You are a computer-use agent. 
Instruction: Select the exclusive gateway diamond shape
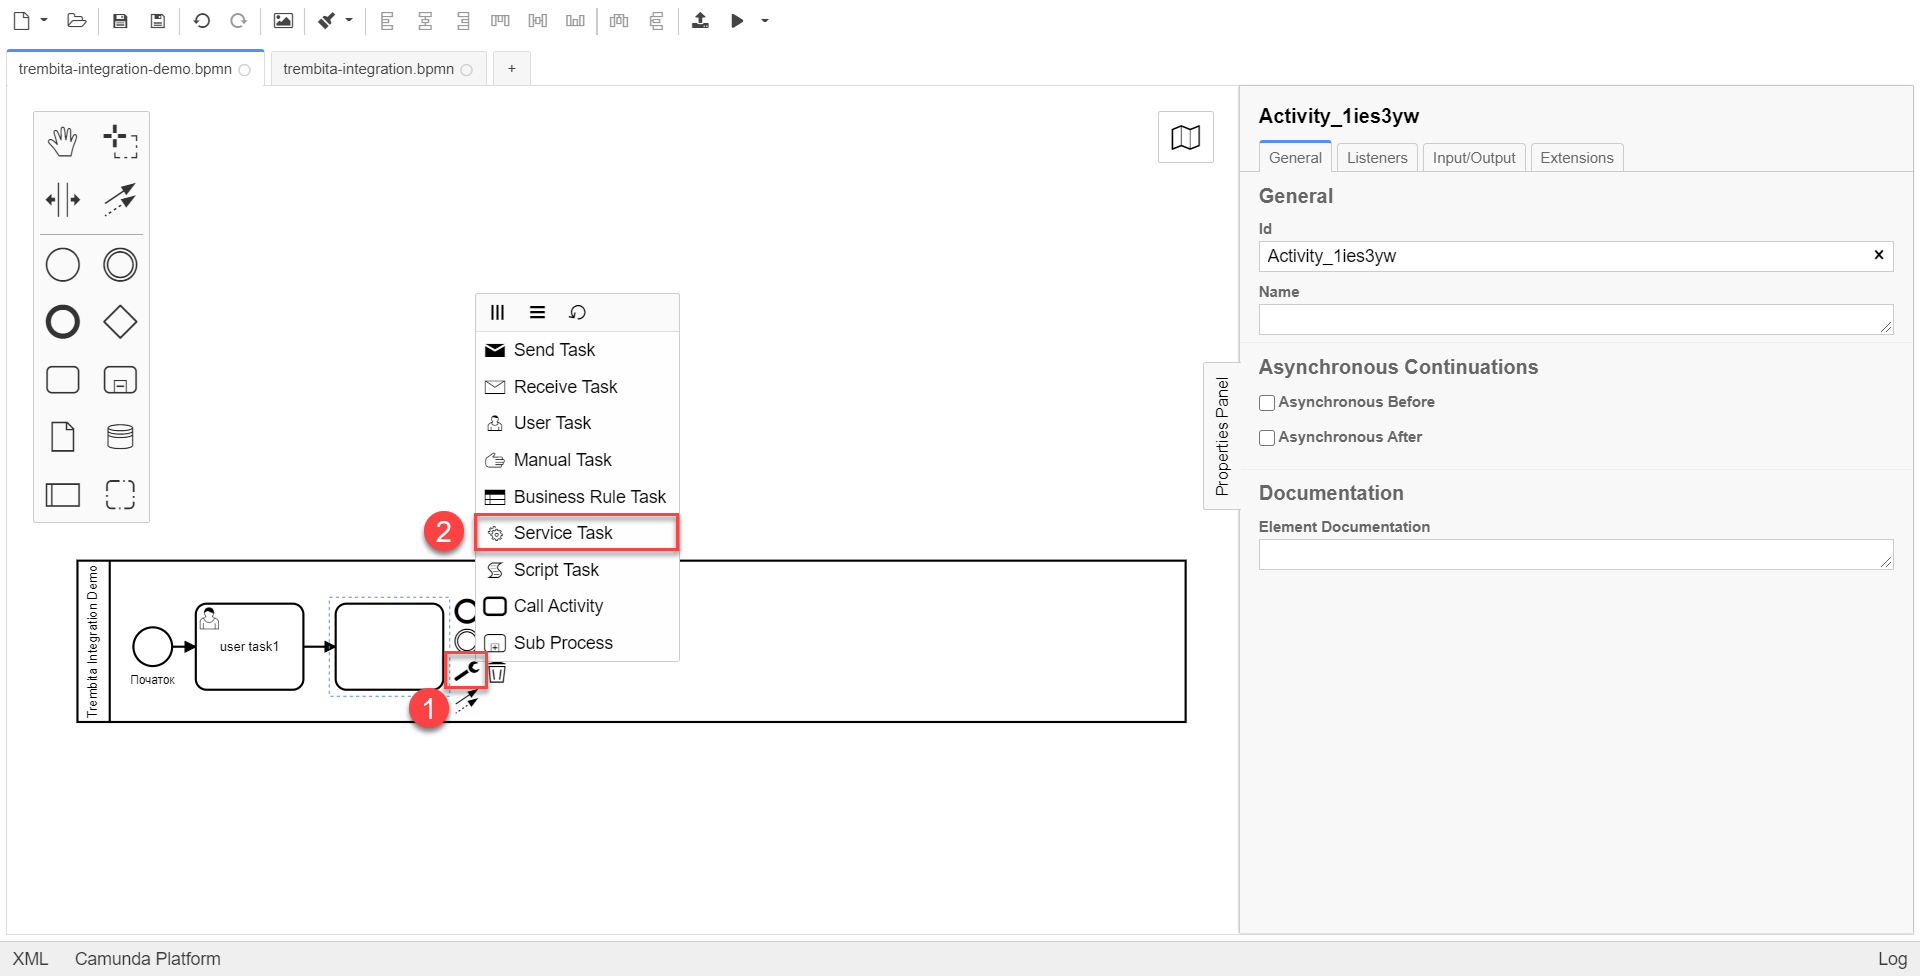tap(120, 322)
